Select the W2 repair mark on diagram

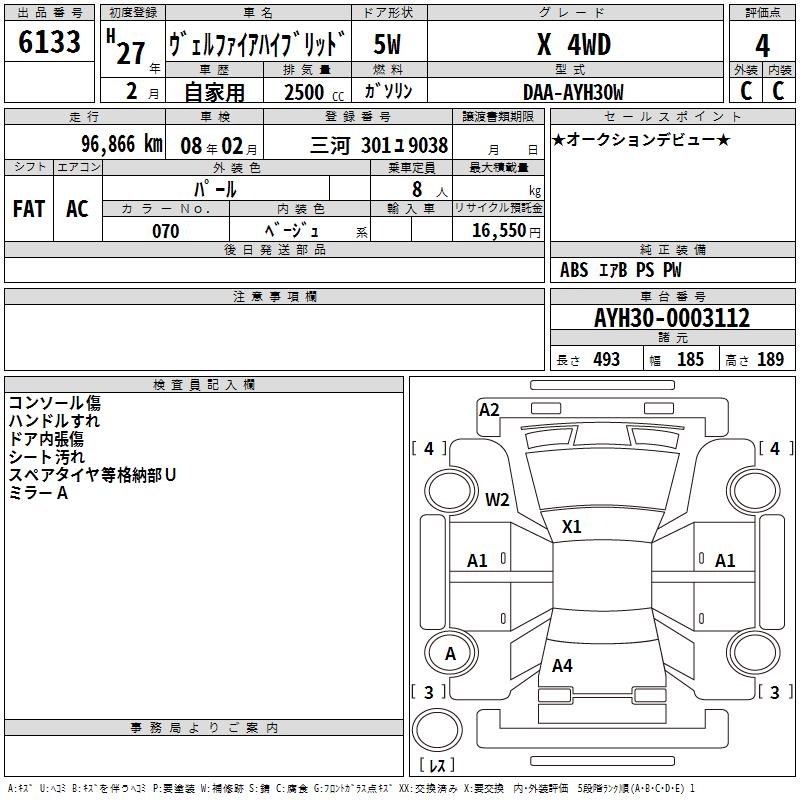click(x=497, y=499)
